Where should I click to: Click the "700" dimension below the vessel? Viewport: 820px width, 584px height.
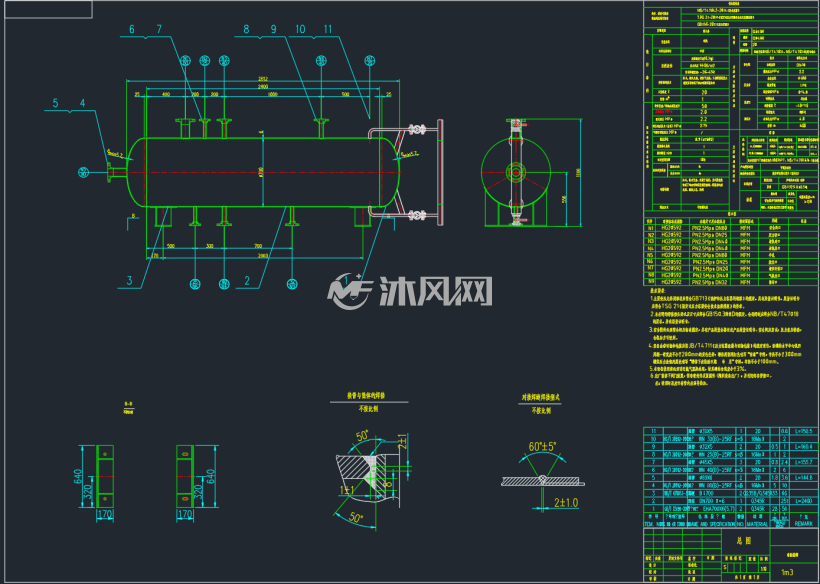click(257, 246)
